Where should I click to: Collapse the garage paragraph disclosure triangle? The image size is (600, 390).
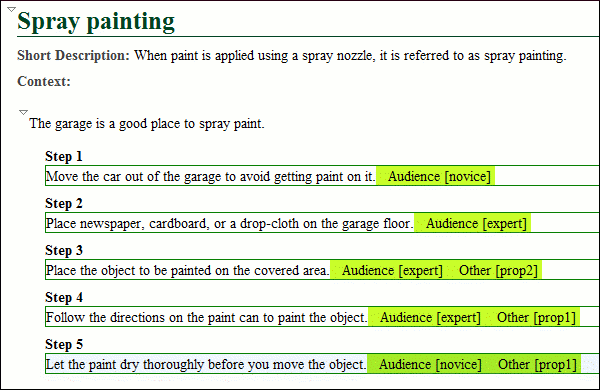click(23, 112)
